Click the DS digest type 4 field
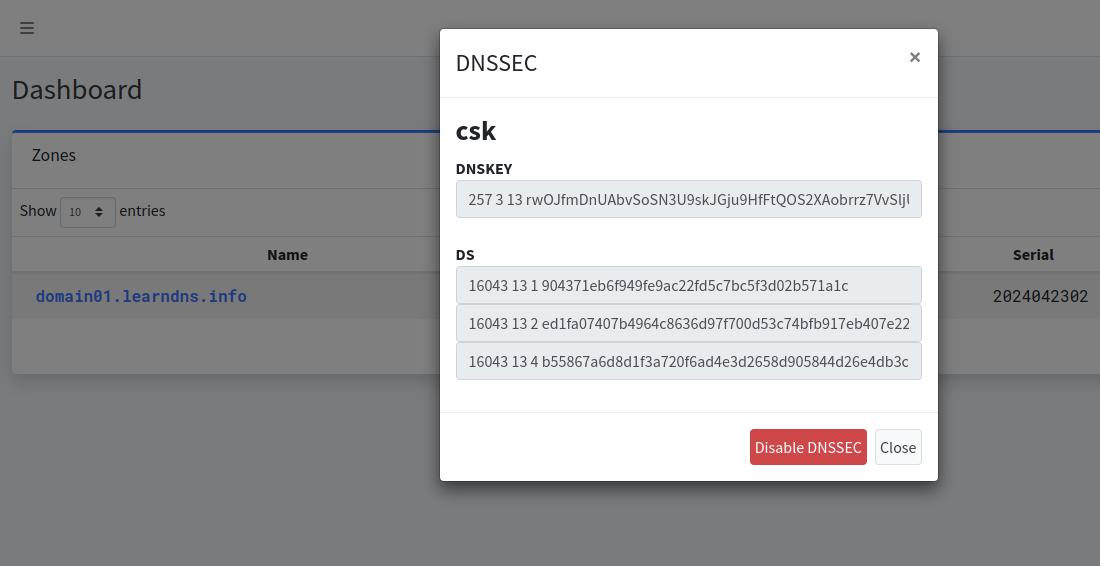1100x566 pixels. [688, 361]
